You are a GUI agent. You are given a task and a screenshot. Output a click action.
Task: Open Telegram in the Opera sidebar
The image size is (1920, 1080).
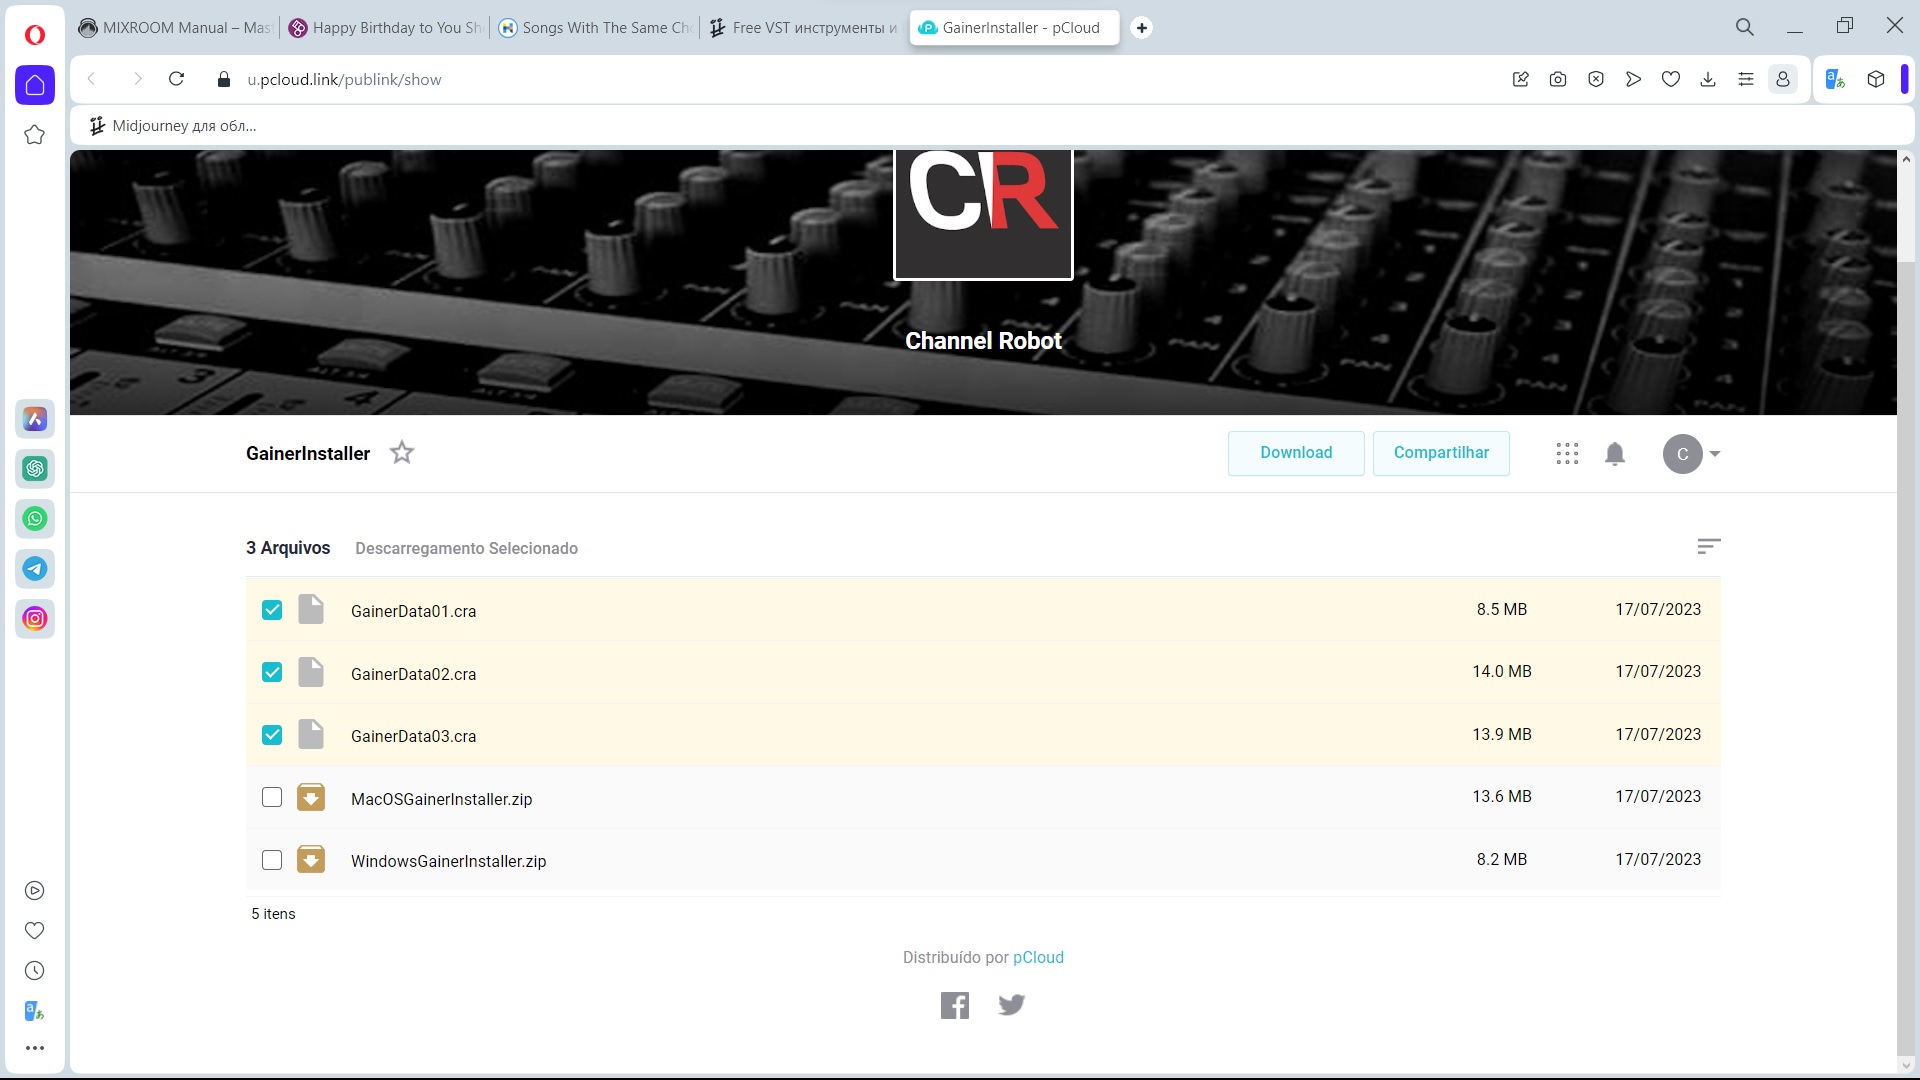35,569
